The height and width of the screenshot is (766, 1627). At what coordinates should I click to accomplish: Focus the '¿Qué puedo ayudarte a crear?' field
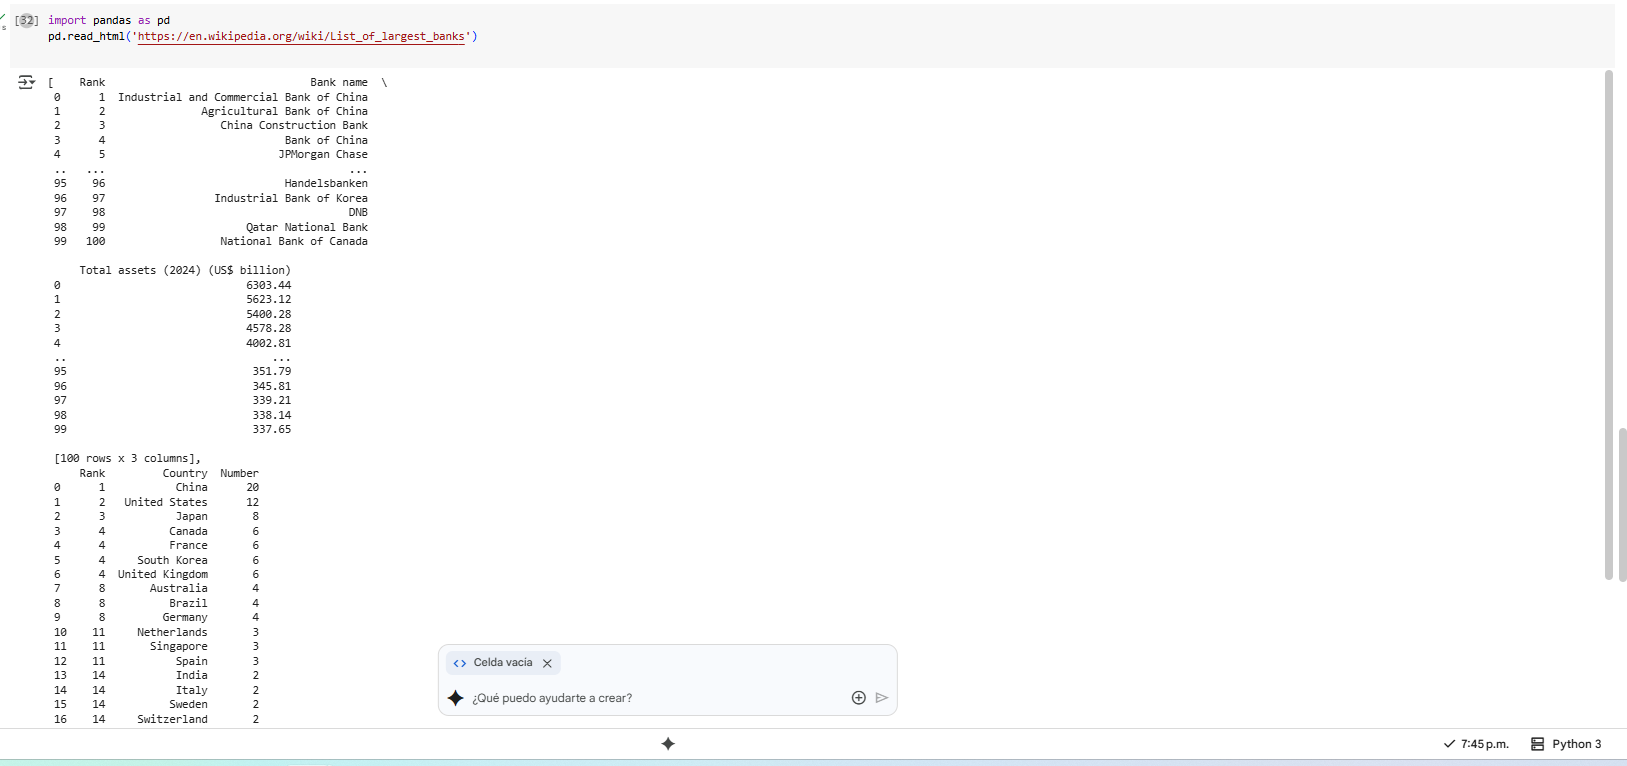point(552,698)
